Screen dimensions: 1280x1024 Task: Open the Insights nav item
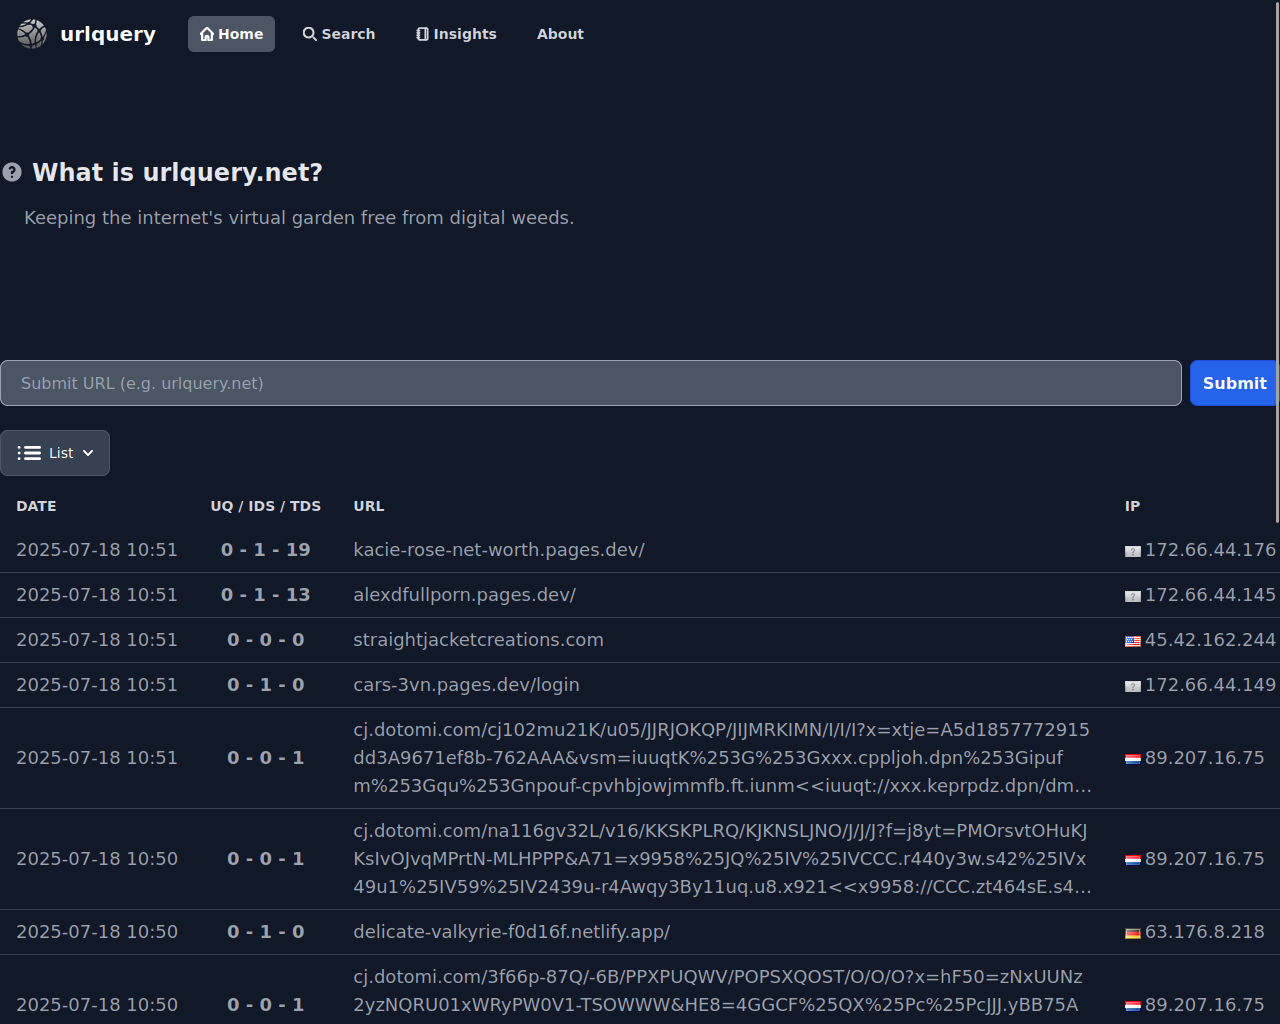pos(456,34)
